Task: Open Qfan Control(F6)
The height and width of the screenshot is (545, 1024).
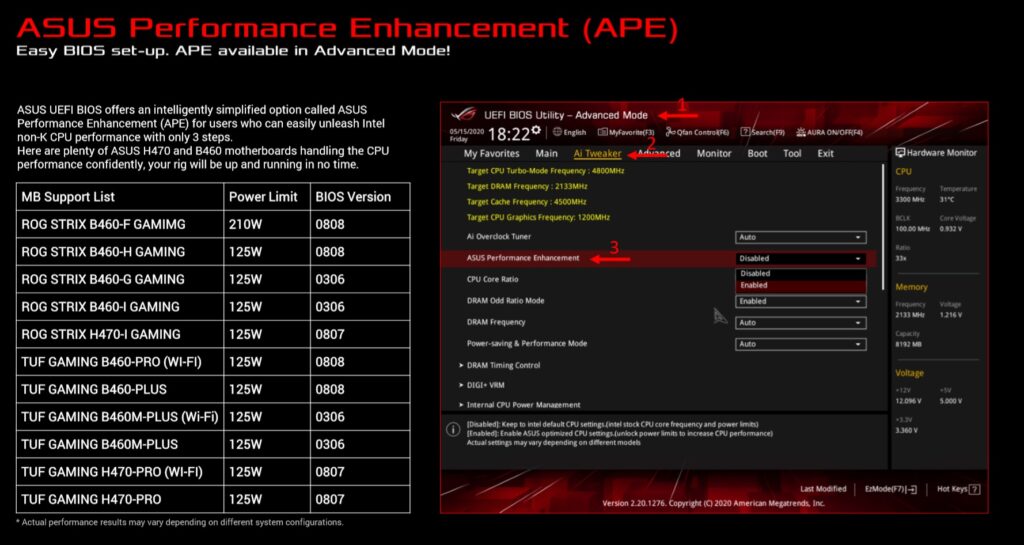Action: pos(697,132)
